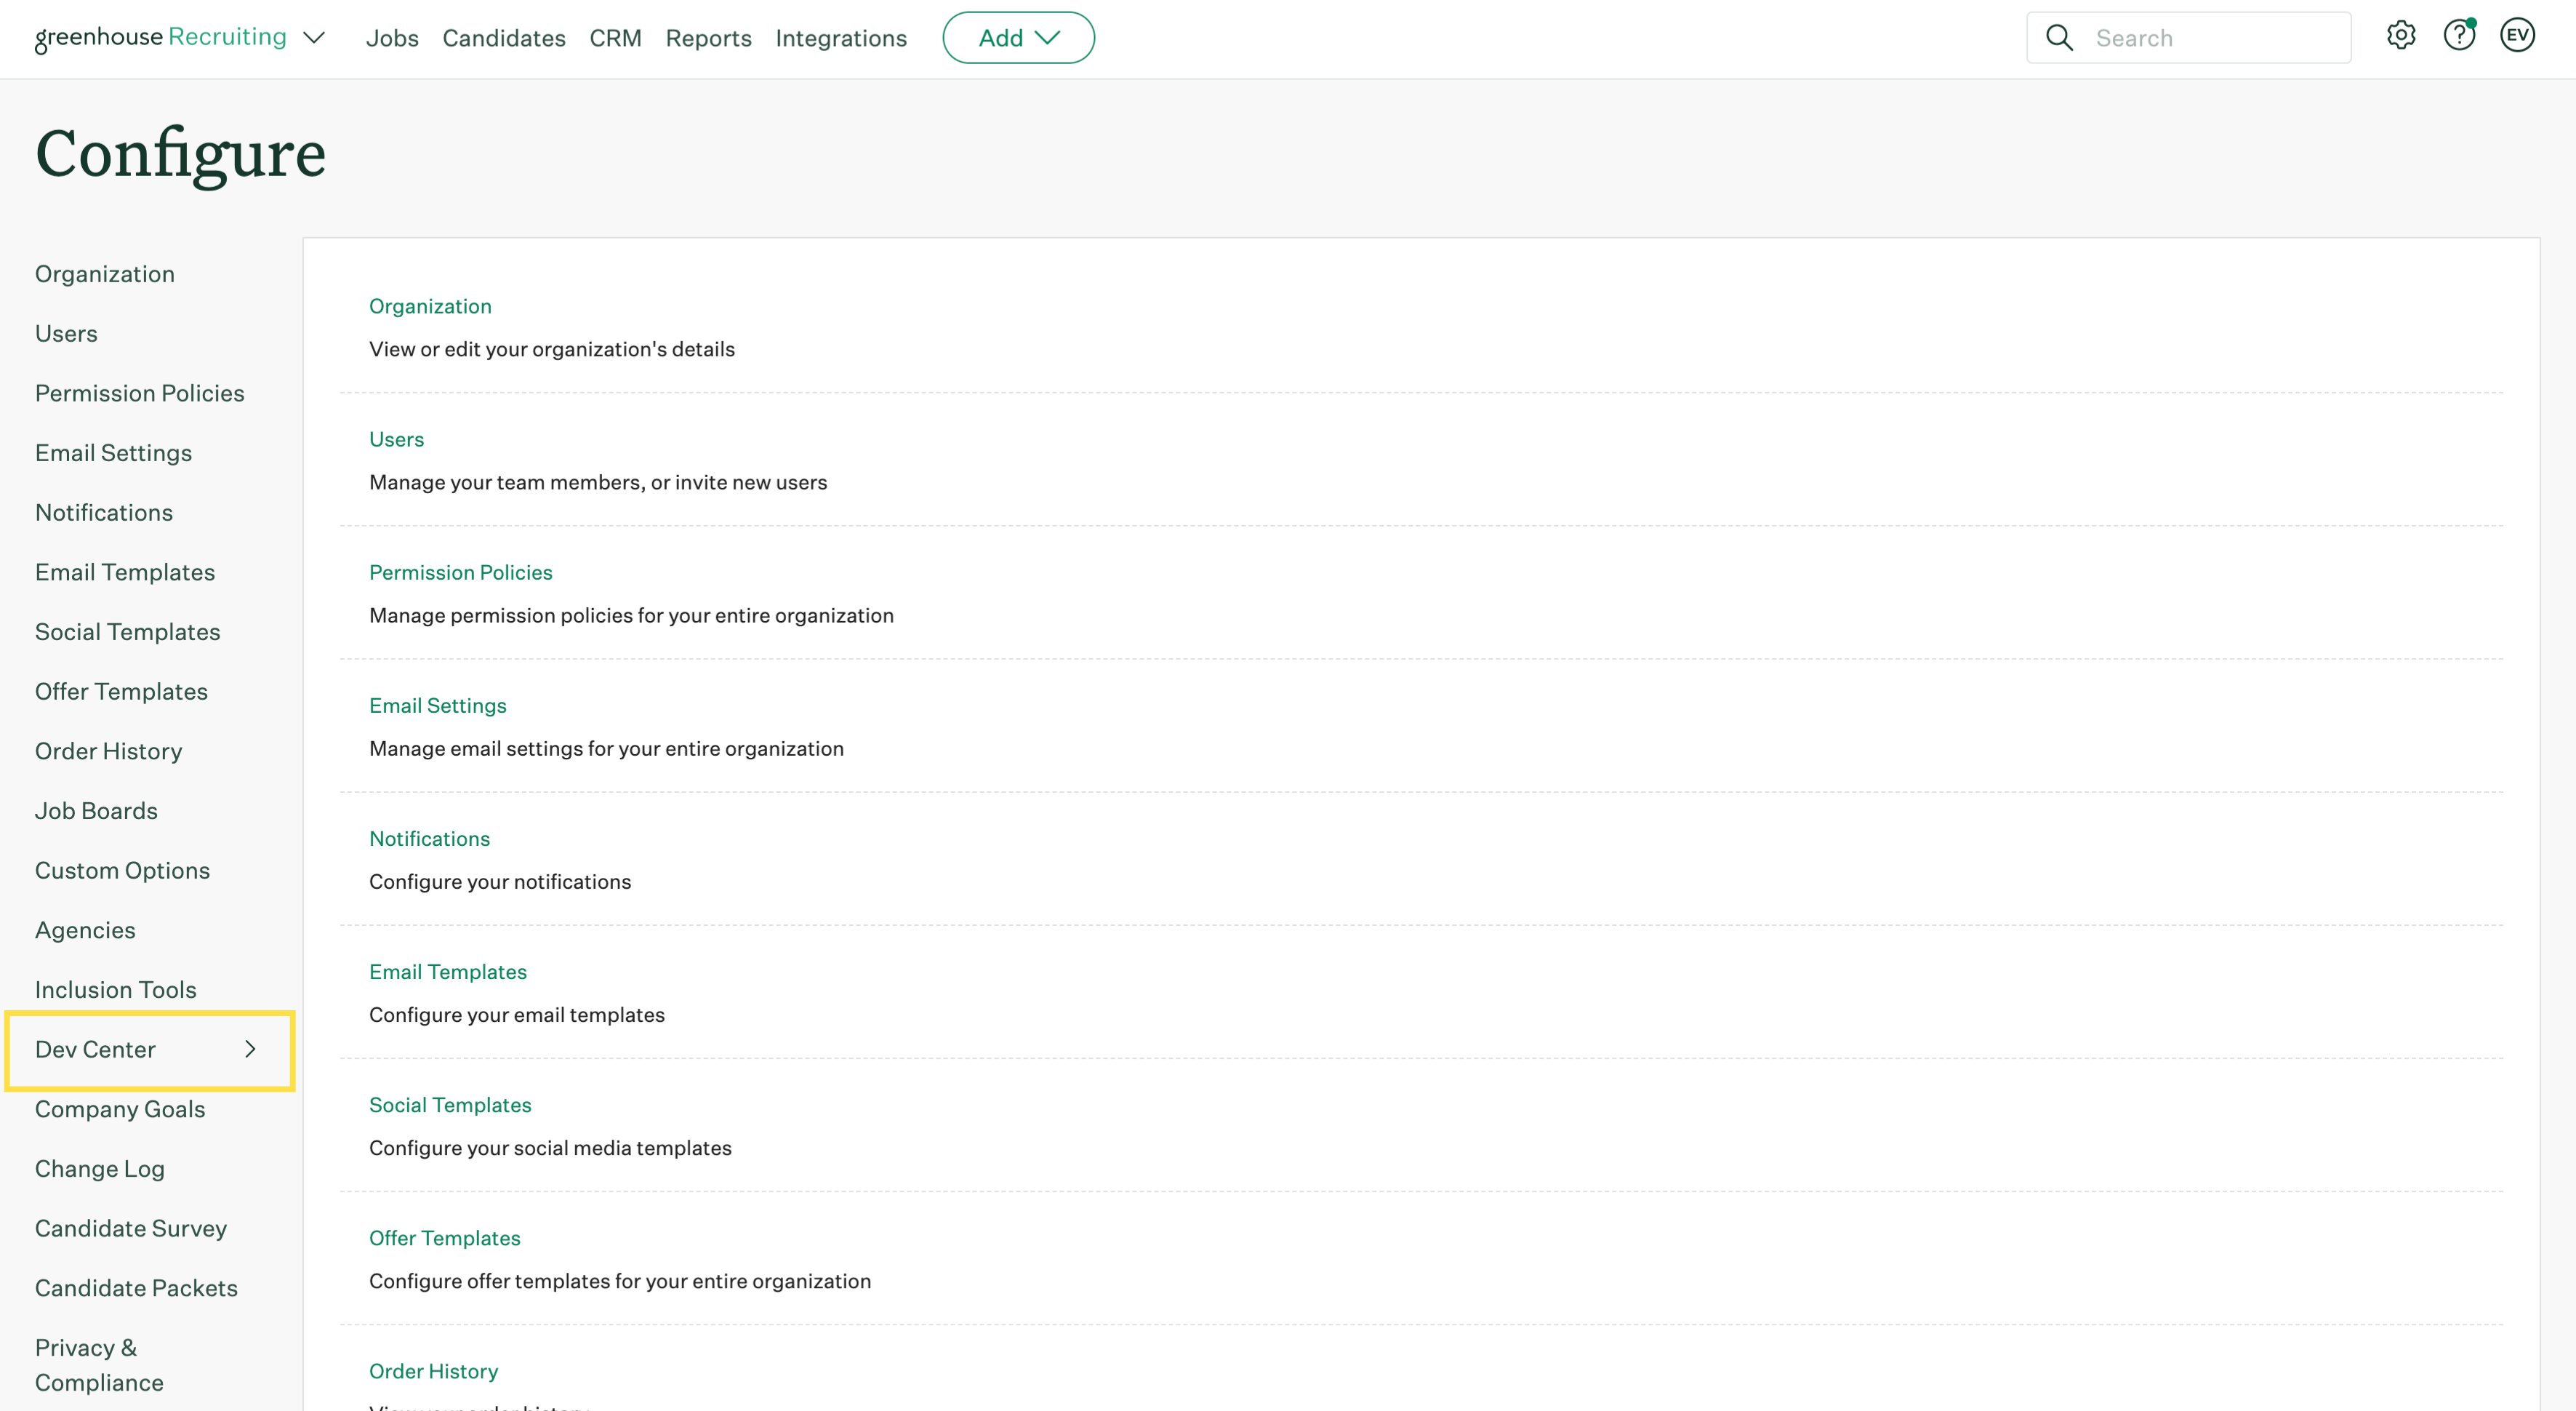Open Candidate Survey from the sidebar
Viewport: 2576px width, 1411px height.
pos(130,1228)
